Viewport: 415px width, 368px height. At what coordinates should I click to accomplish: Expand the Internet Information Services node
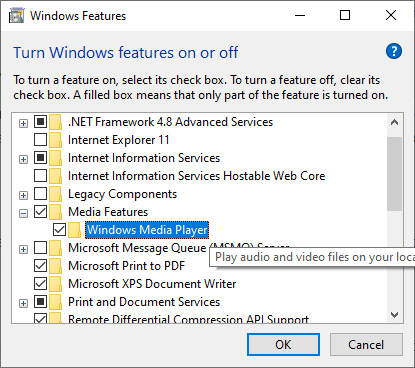tap(23, 160)
